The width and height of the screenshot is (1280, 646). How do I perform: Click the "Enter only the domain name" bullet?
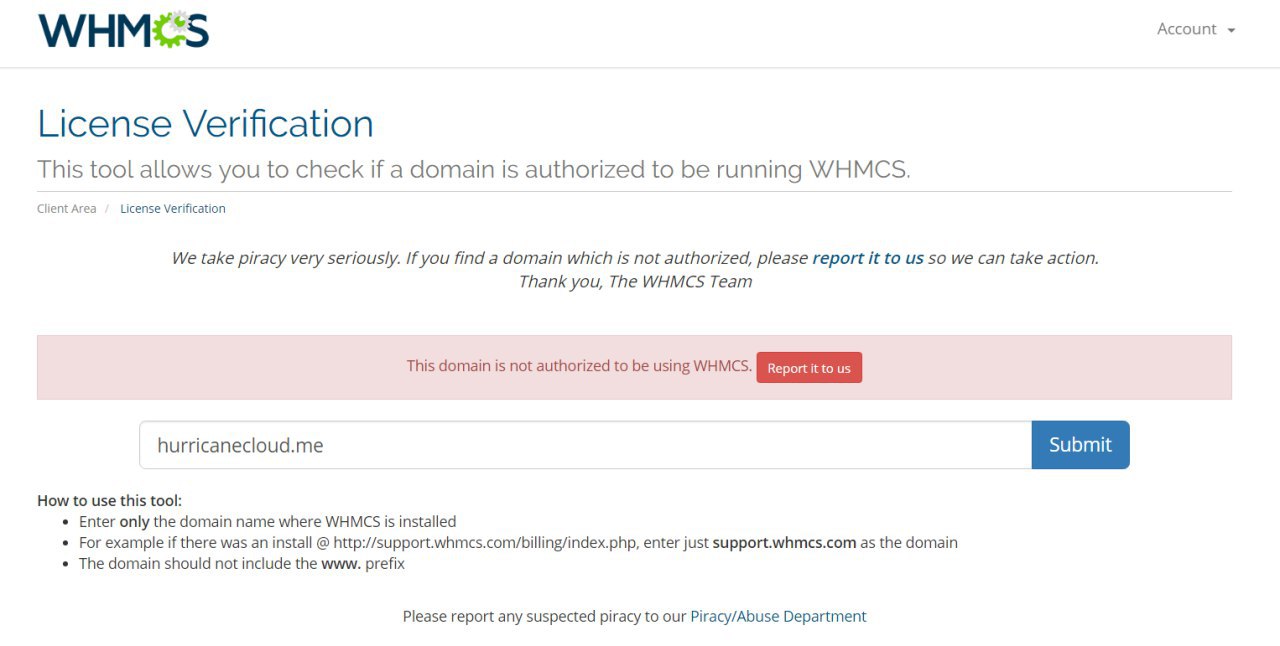point(267,522)
